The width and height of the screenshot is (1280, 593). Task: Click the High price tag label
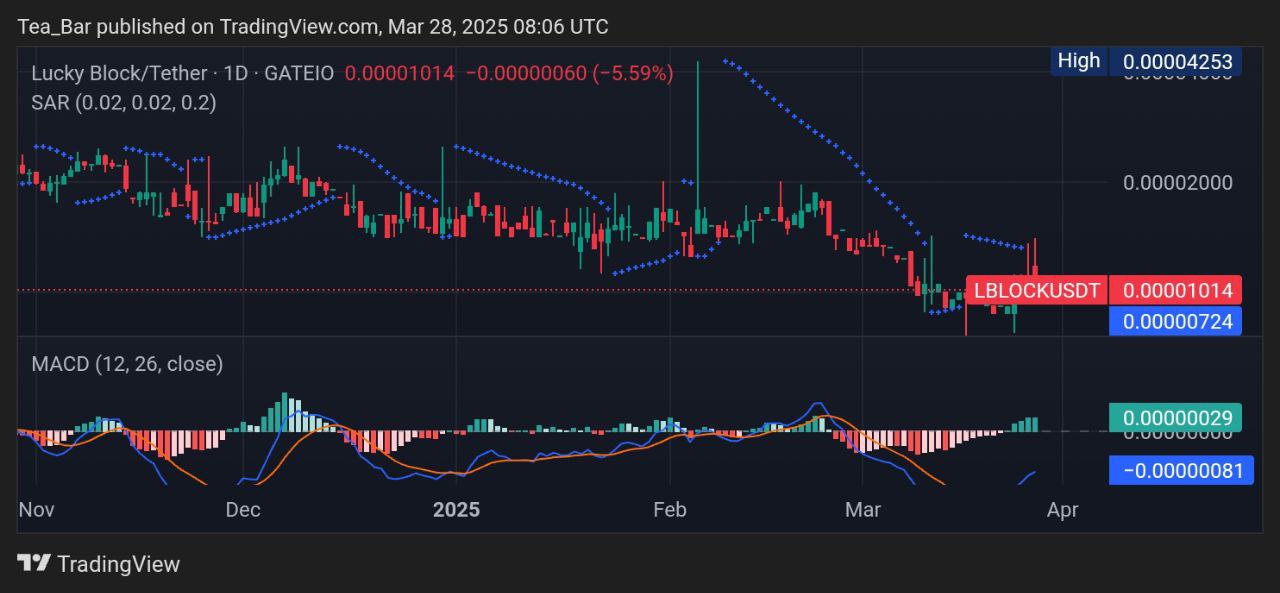(x=1078, y=61)
